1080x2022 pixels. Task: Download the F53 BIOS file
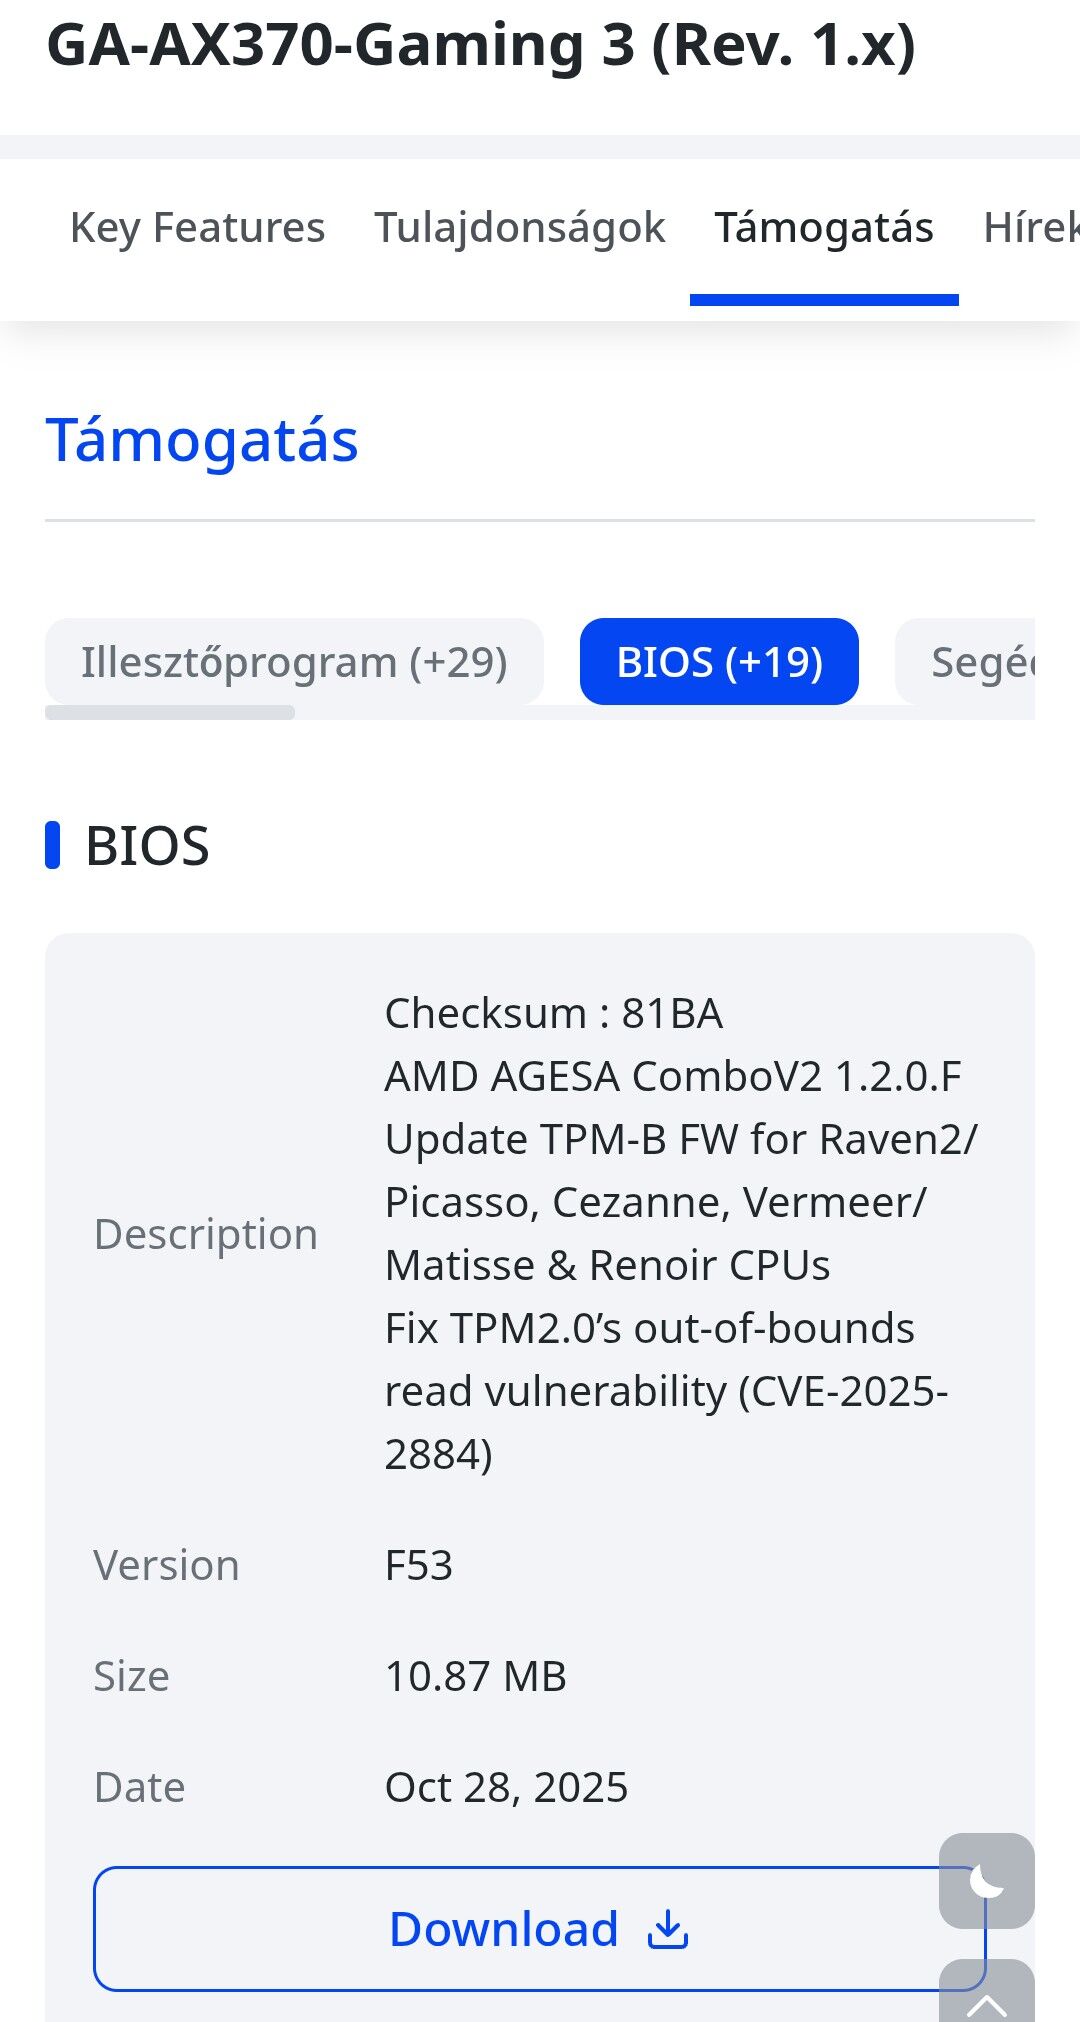[503, 1929]
